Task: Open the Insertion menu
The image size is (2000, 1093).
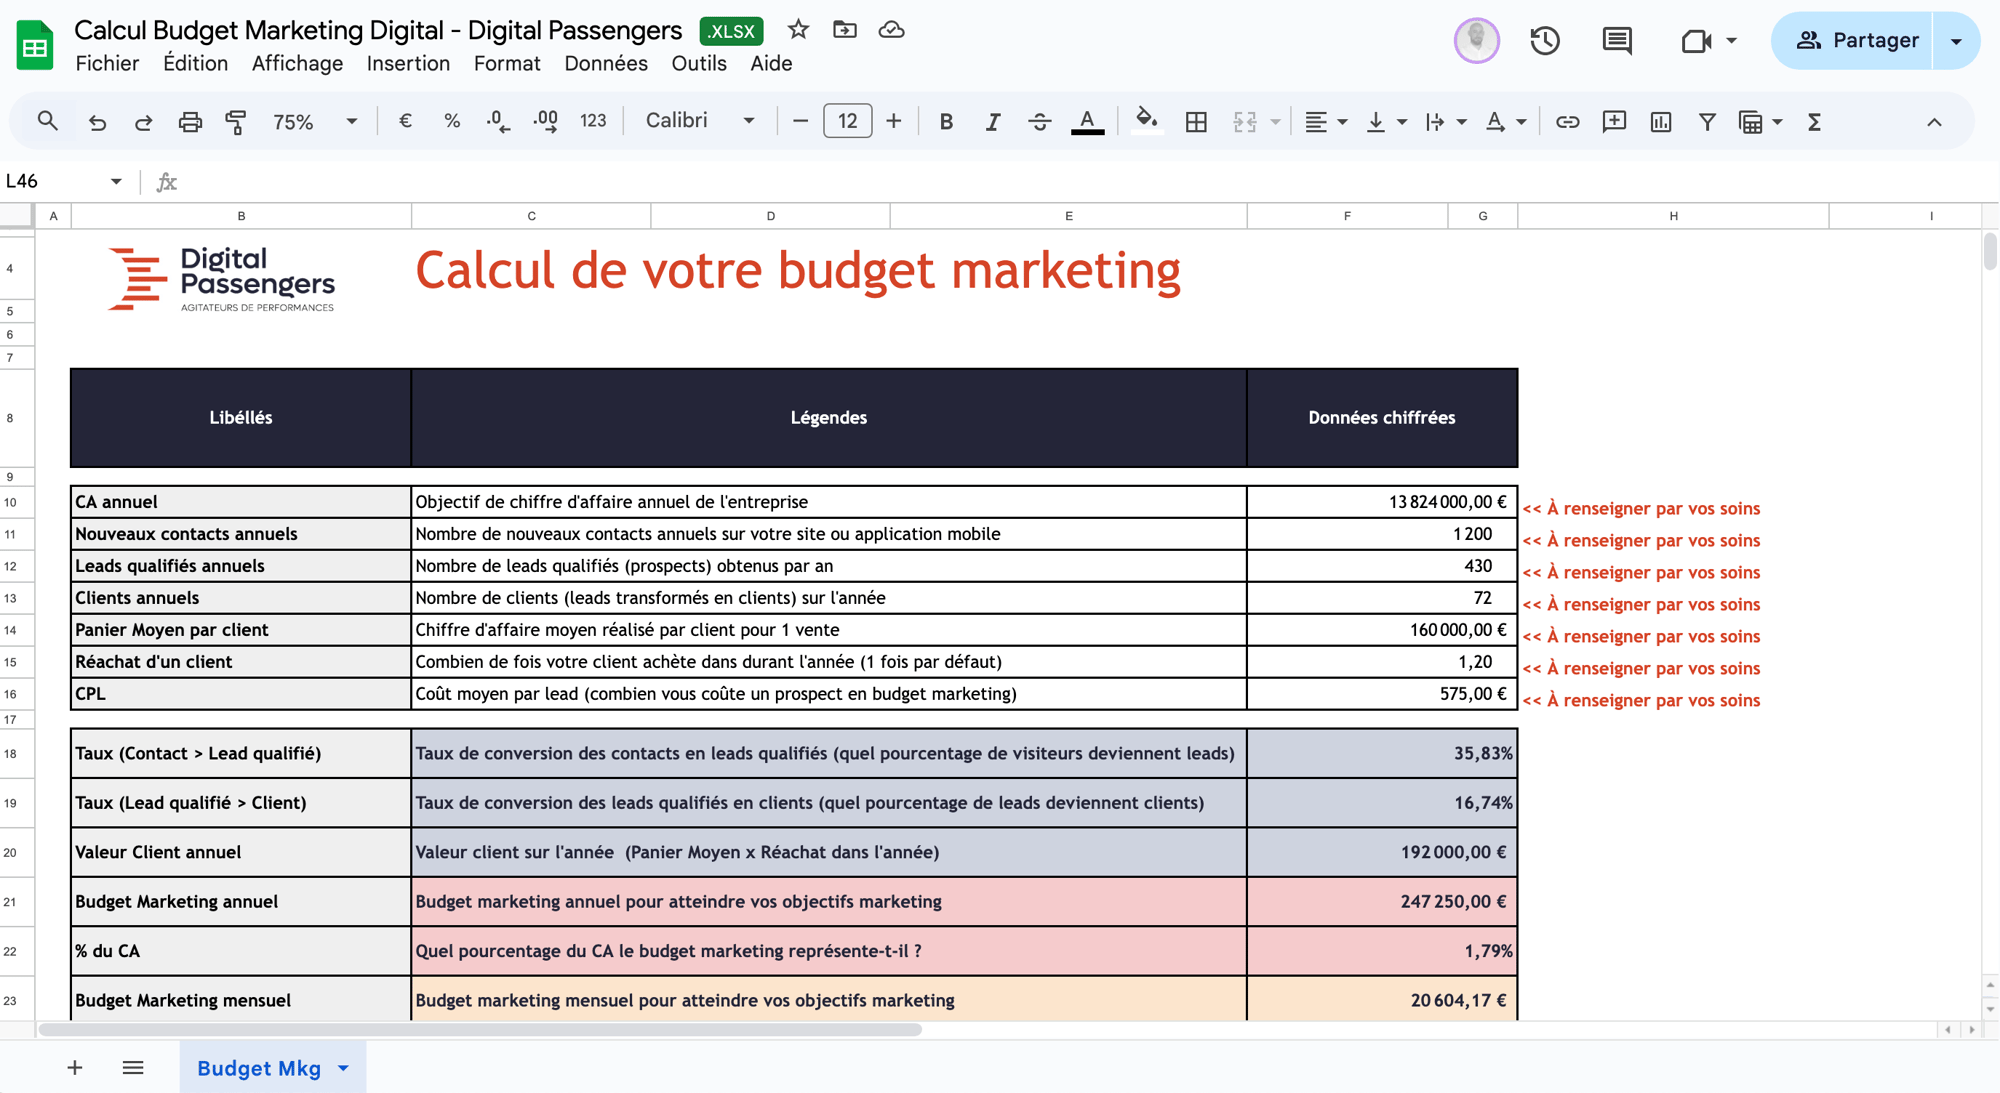Action: pos(408,63)
